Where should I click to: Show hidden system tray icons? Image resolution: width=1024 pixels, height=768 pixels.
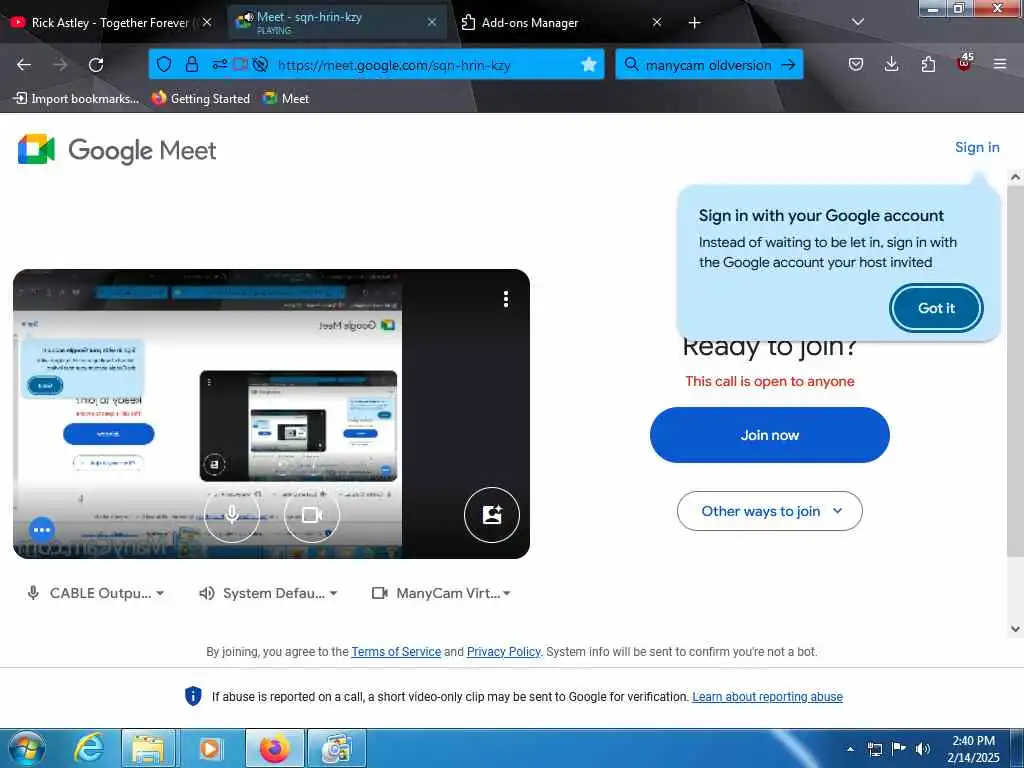(x=850, y=749)
